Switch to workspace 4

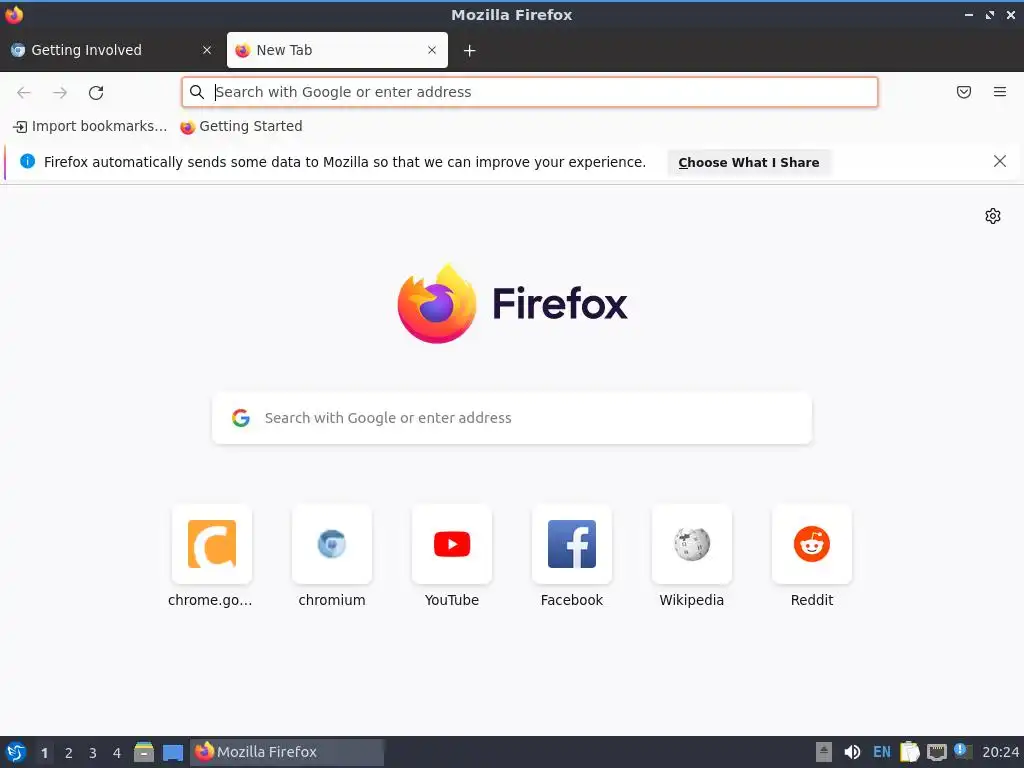pos(117,753)
